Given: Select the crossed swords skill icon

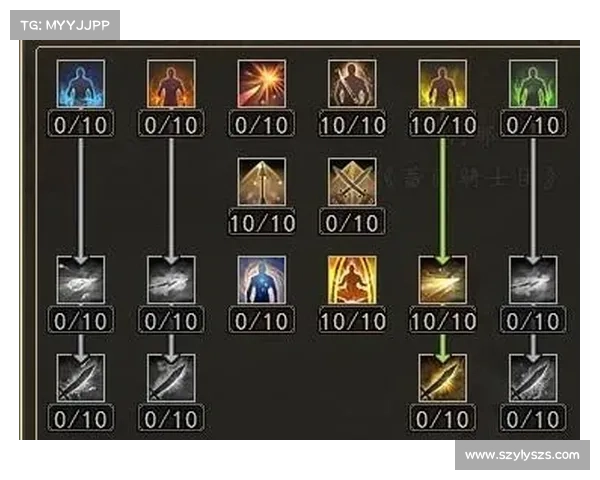Looking at the screenshot, I should 352,182.
